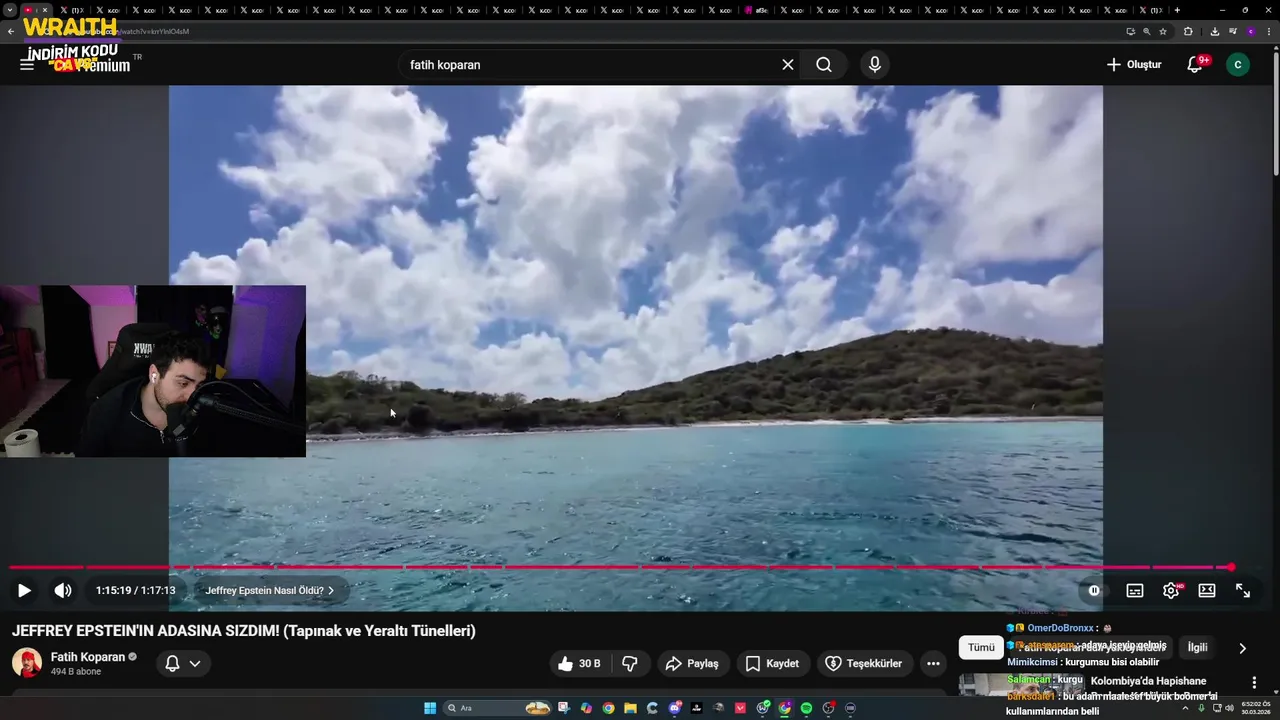Open the browser tab search dropdown

click(11, 10)
